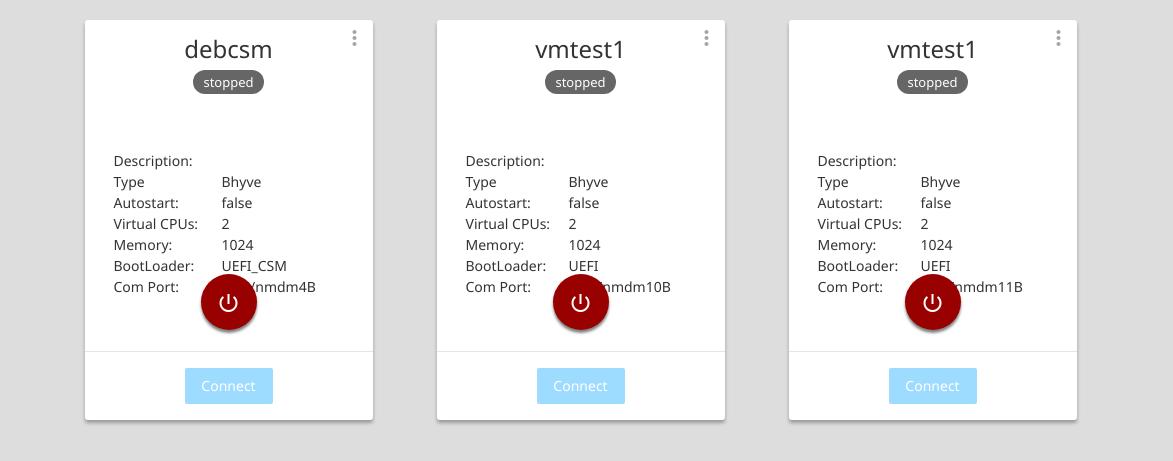Click the vmtest1 title on the nmdm11B card

(933, 49)
